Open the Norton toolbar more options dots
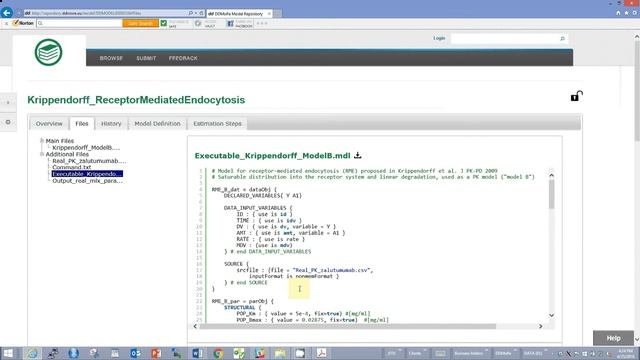The height and width of the screenshot is (360, 640). tap(262, 23)
